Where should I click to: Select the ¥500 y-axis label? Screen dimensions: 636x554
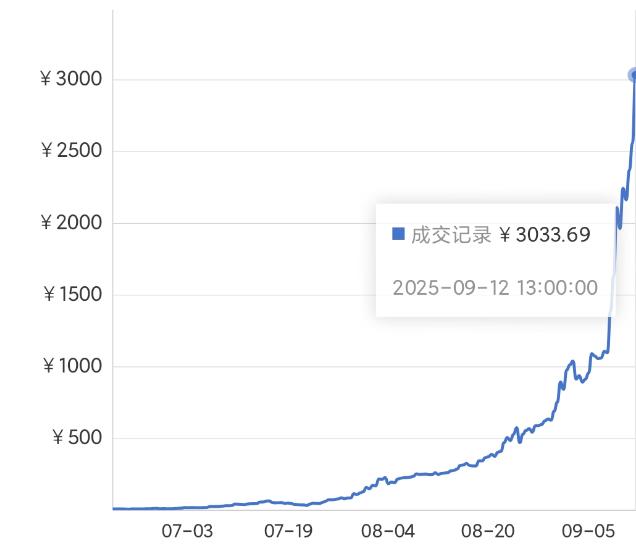tap(75, 438)
